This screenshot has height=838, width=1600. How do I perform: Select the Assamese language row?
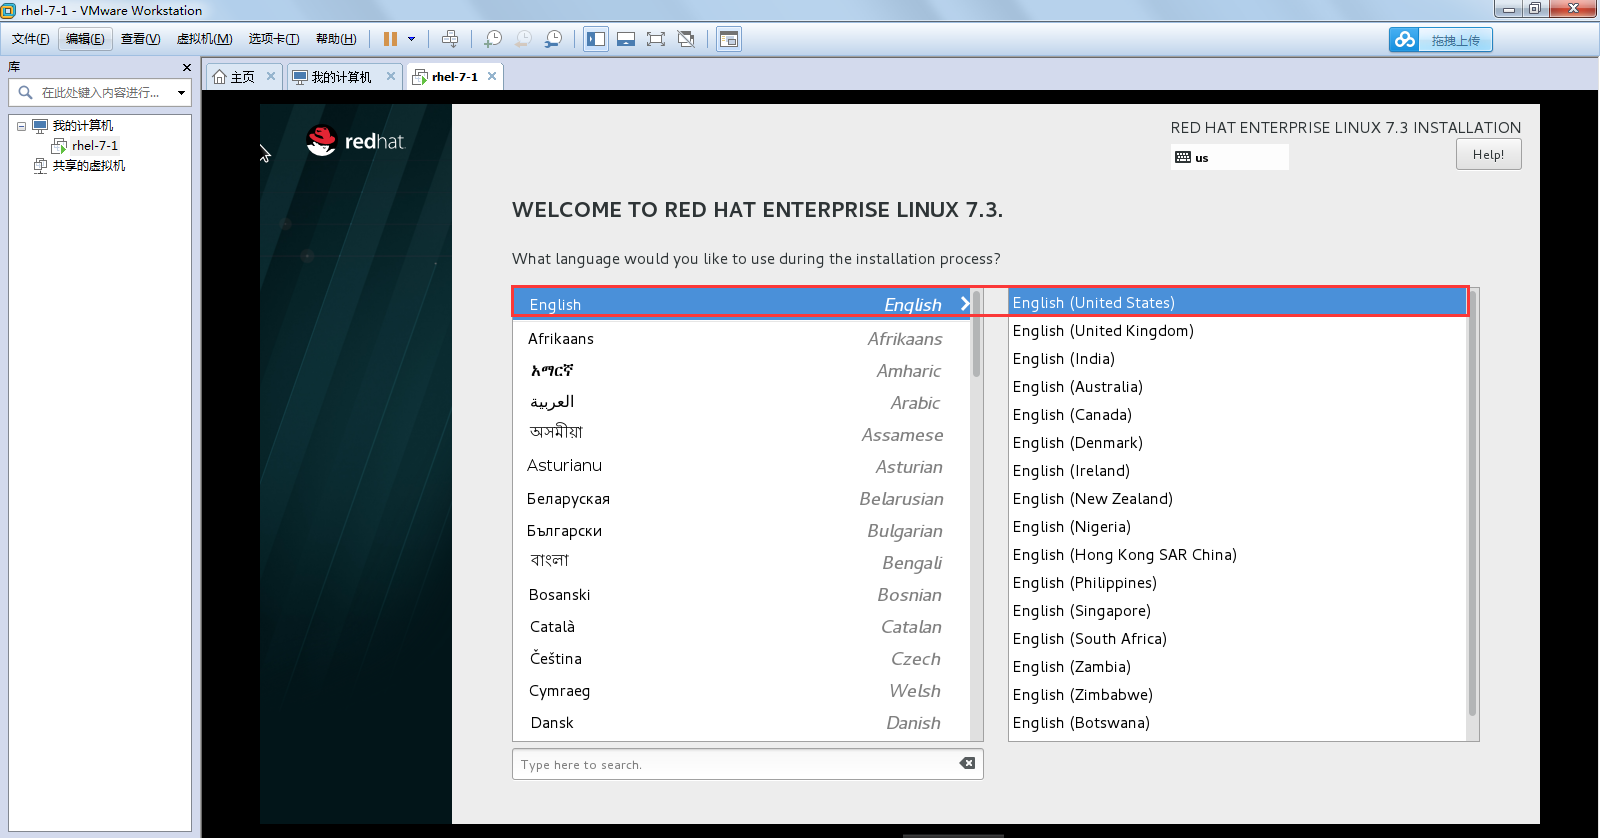click(x=741, y=435)
